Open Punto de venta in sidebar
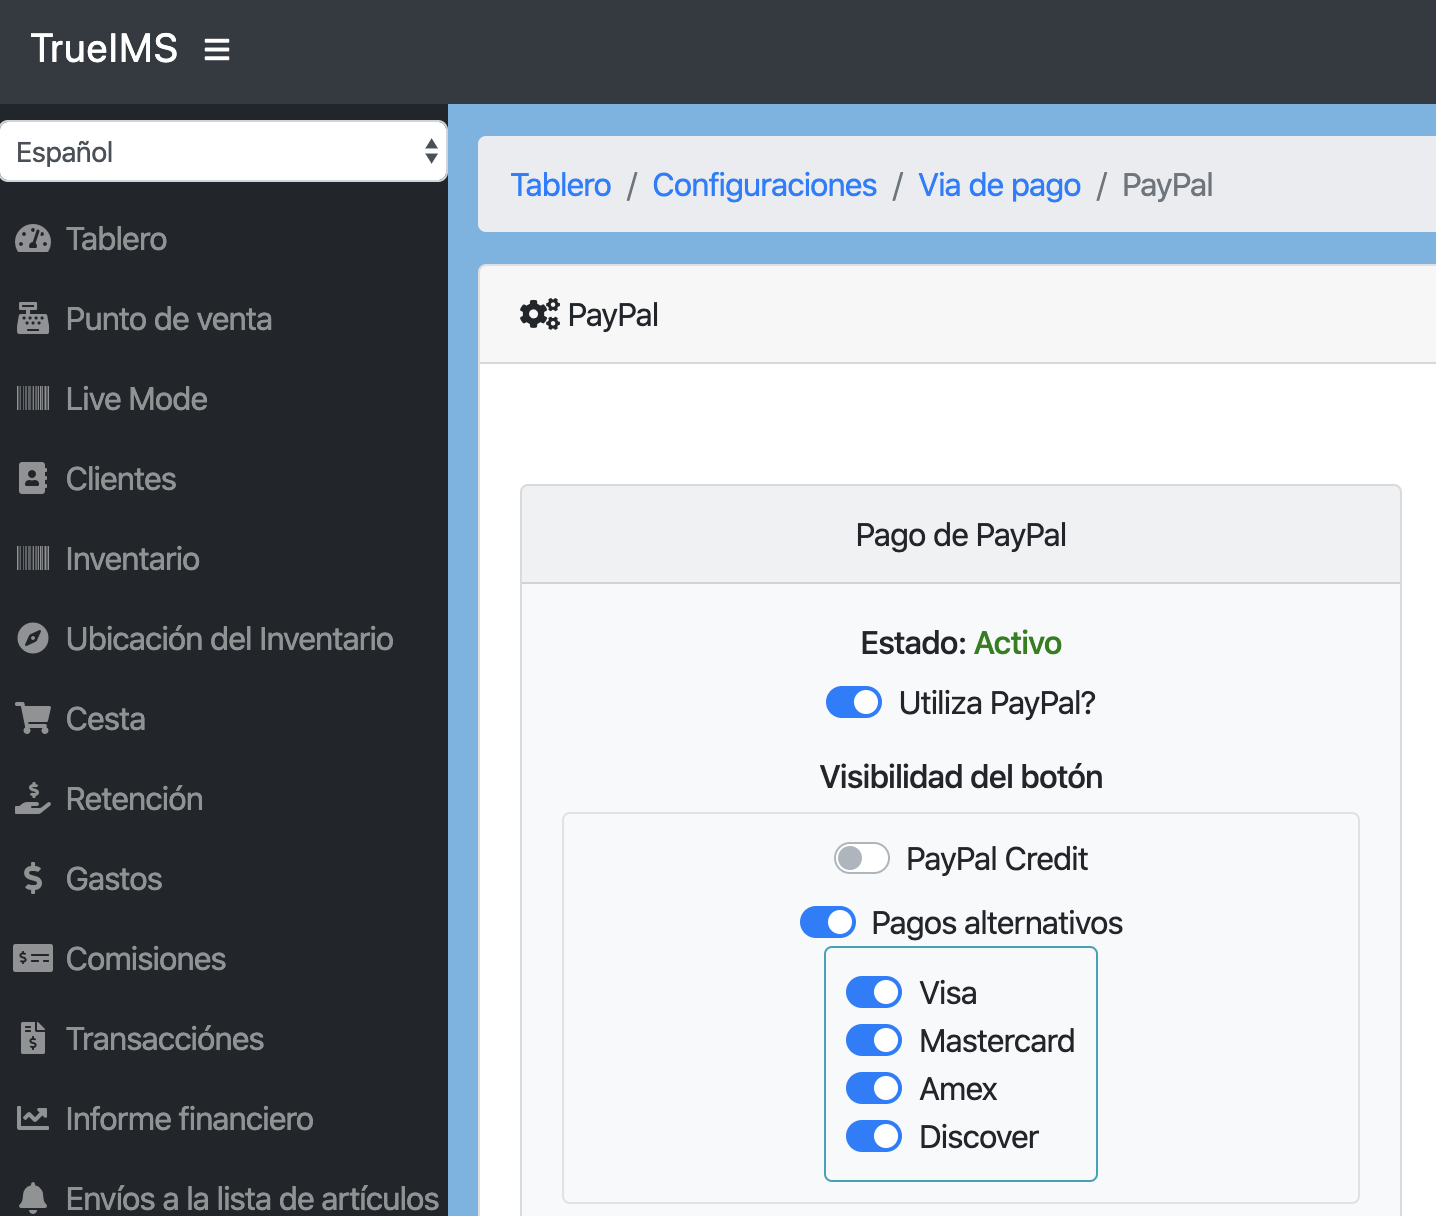The height and width of the screenshot is (1216, 1436). (x=169, y=319)
